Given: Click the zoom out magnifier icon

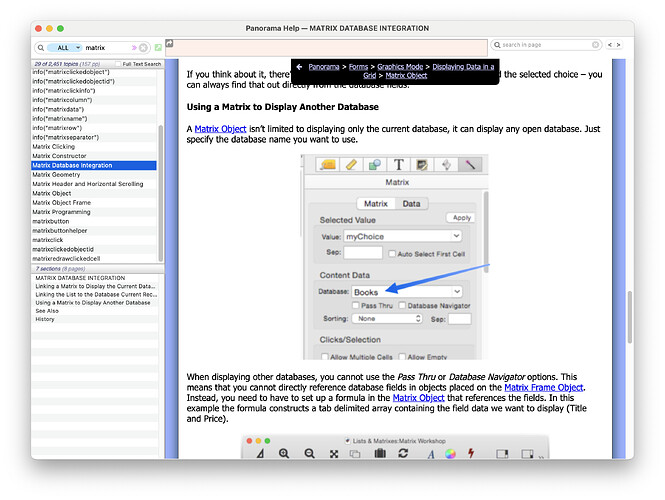Looking at the screenshot, I should point(309,454).
